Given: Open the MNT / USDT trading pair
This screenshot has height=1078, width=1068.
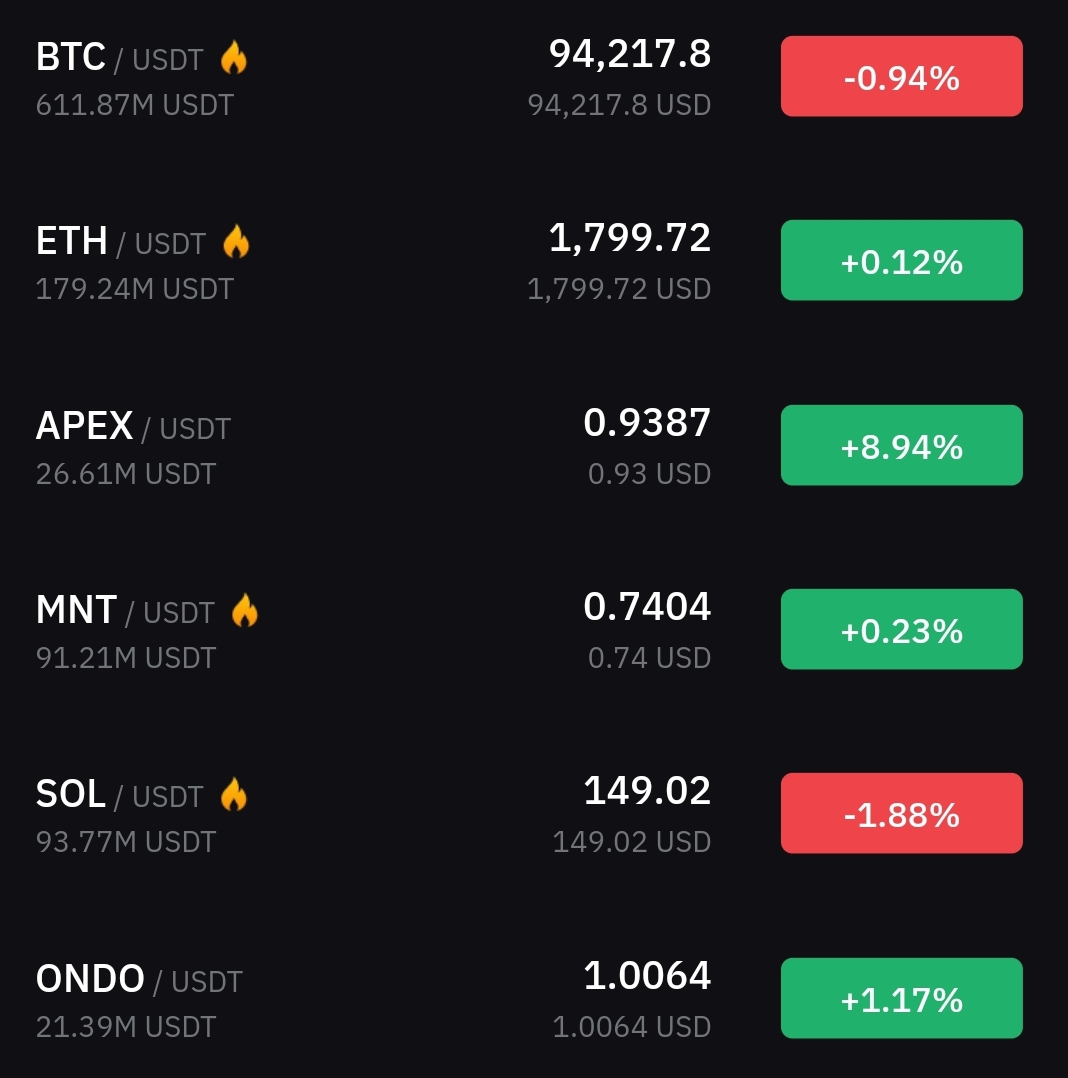Looking at the screenshot, I should tap(125, 610).
